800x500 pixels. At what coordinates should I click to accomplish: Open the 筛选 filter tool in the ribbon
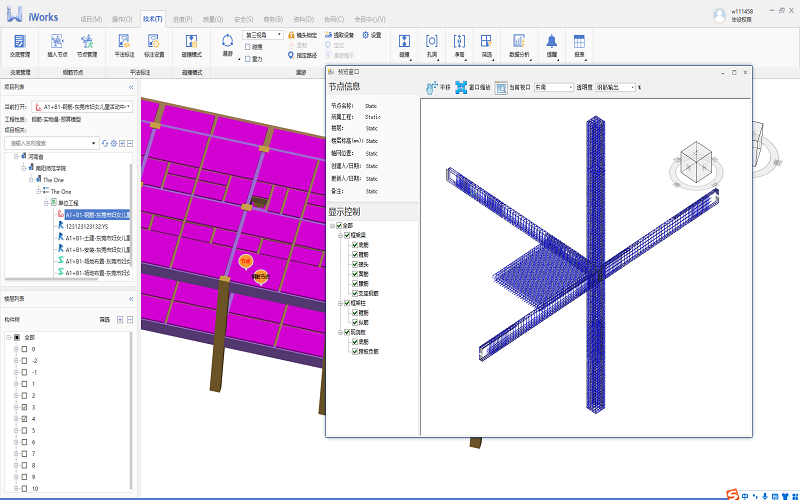[487, 45]
